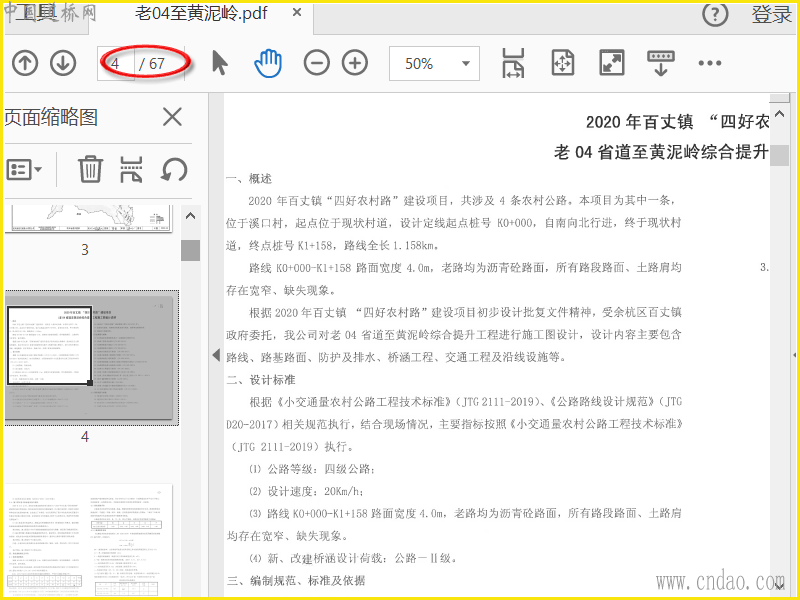Image resolution: width=800 pixels, height=600 pixels.
Task: Click the heading 三、编制规范、标准及依据
Action: tap(296, 581)
